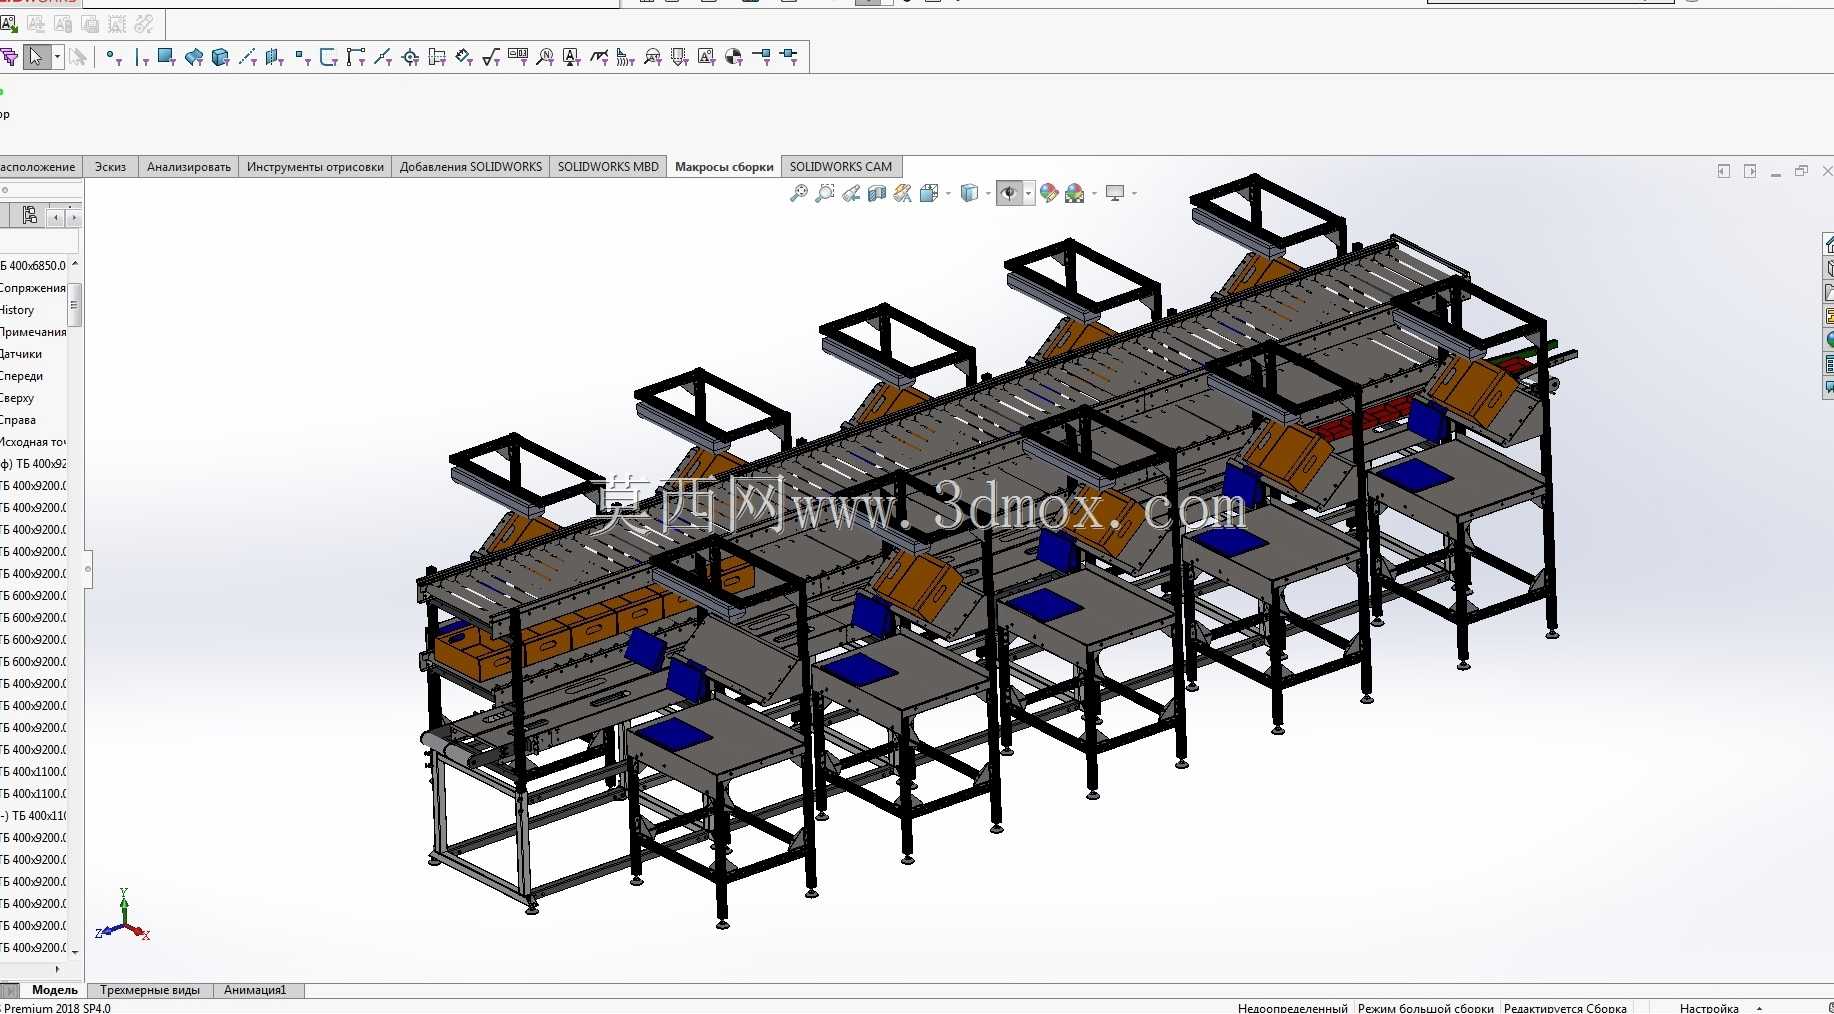The width and height of the screenshot is (1834, 1014).
Task: Toggle the filter axes icon
Action: click(x=248, y=57)
